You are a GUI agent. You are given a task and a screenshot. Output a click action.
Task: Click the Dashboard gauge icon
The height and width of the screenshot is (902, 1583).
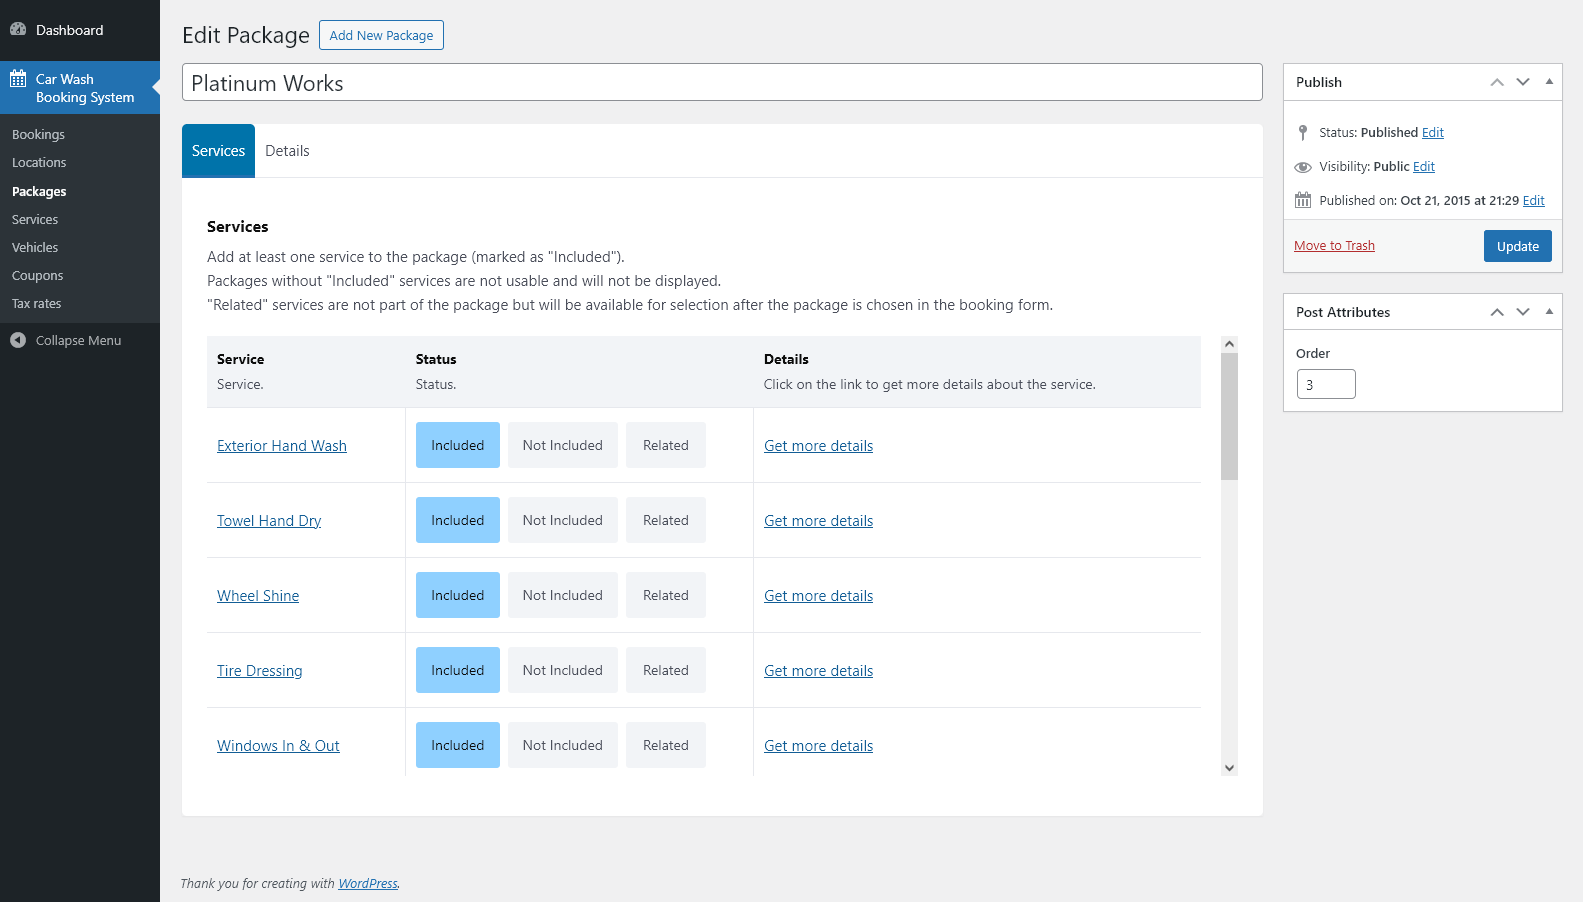click(18, 30)
